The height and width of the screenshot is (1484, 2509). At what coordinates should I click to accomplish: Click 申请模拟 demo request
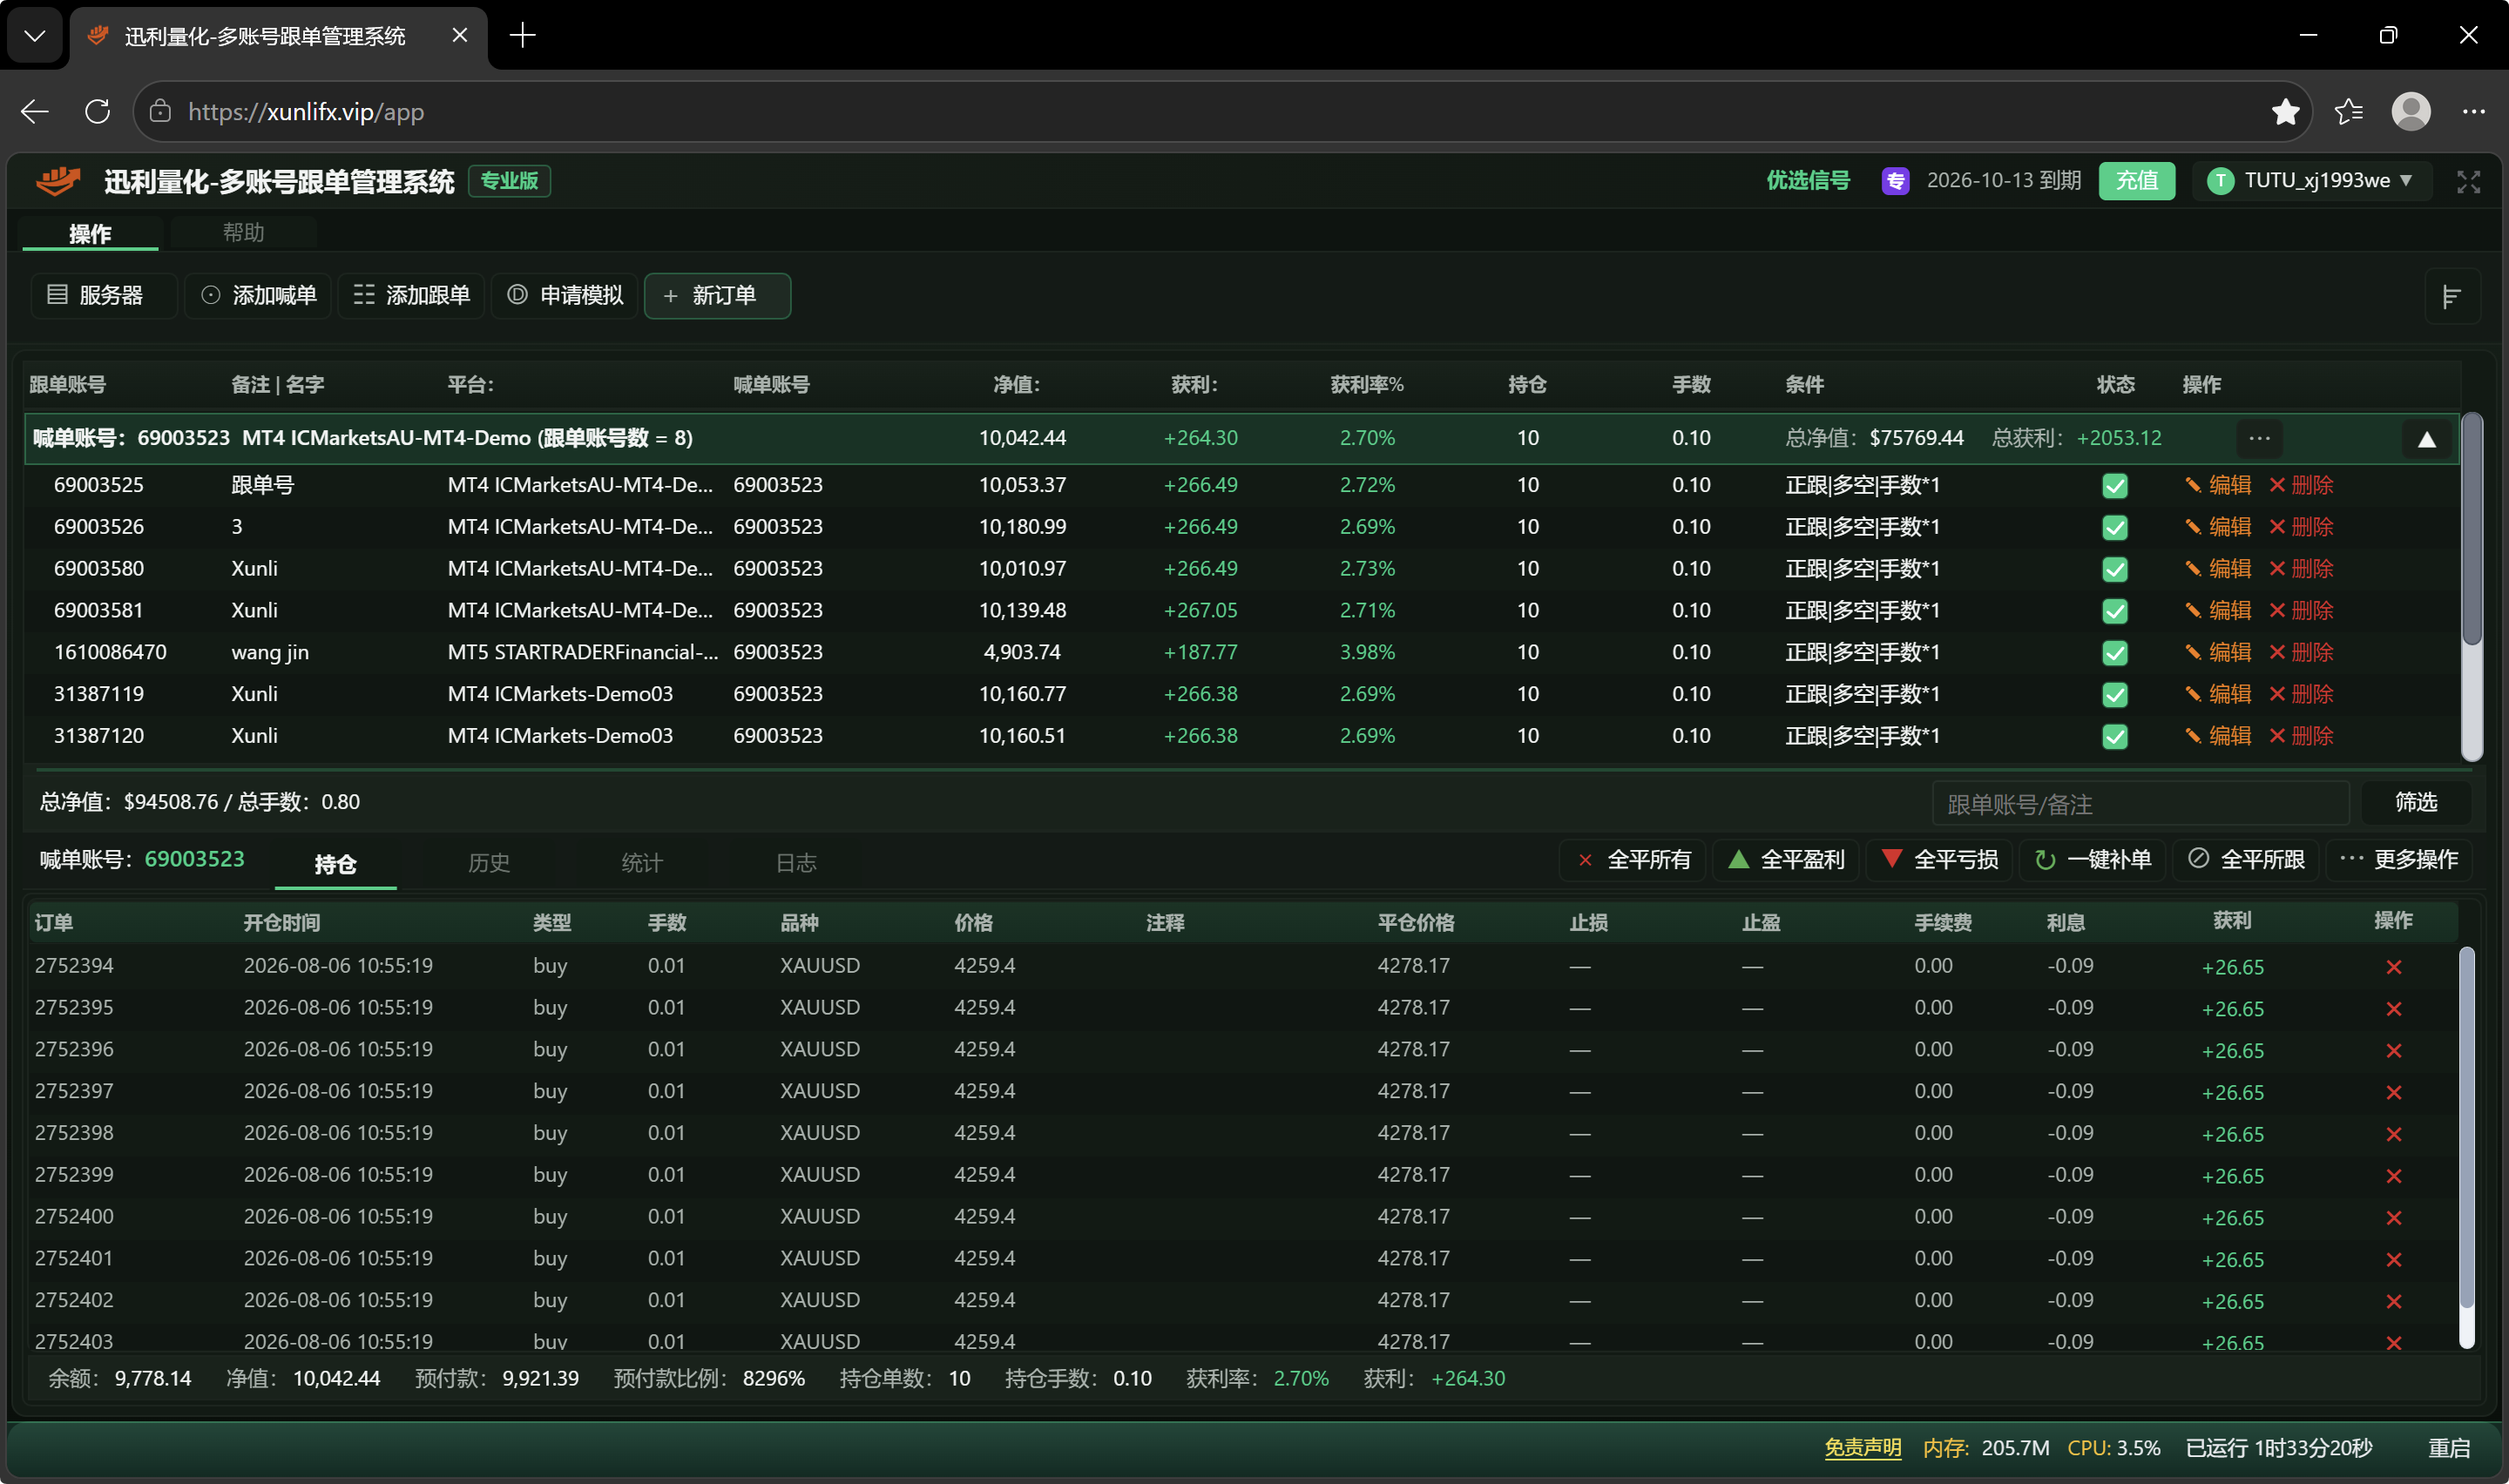point(565,295)
